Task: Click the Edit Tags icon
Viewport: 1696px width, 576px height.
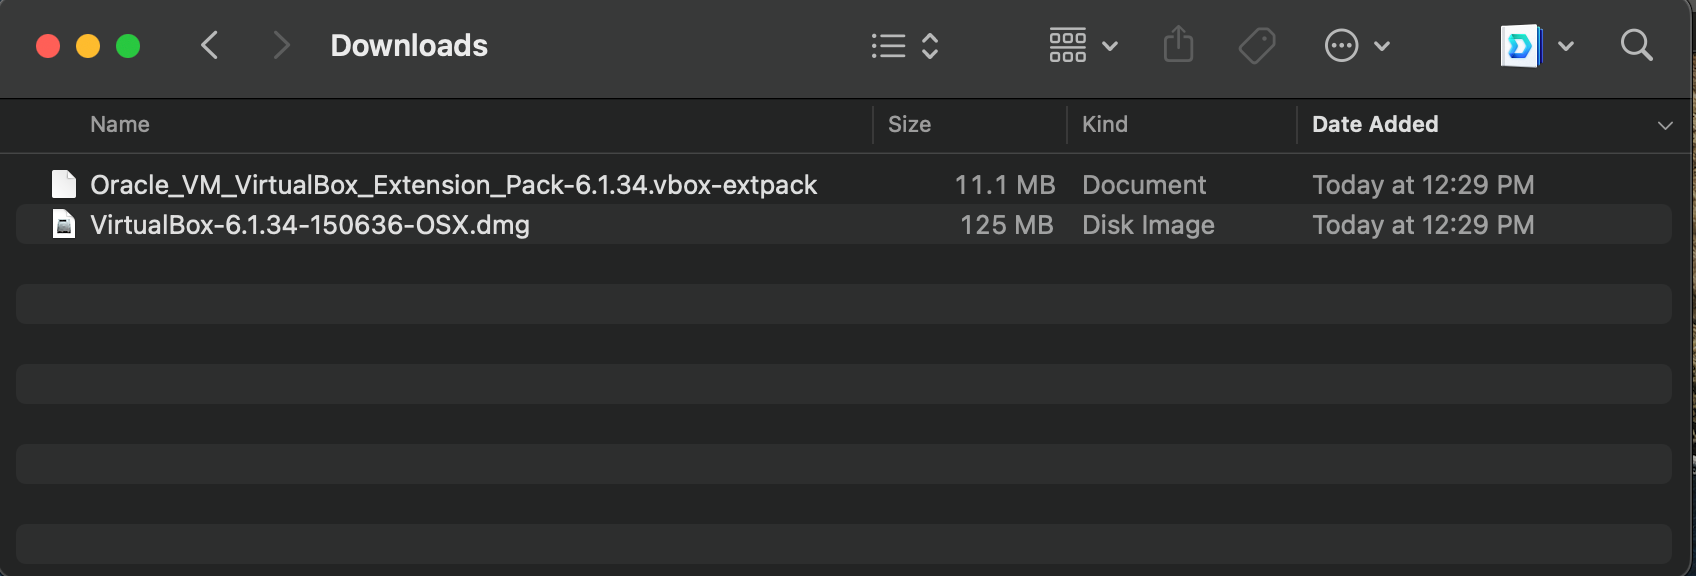Action: pyautogui.click(x=1256, y=46)
